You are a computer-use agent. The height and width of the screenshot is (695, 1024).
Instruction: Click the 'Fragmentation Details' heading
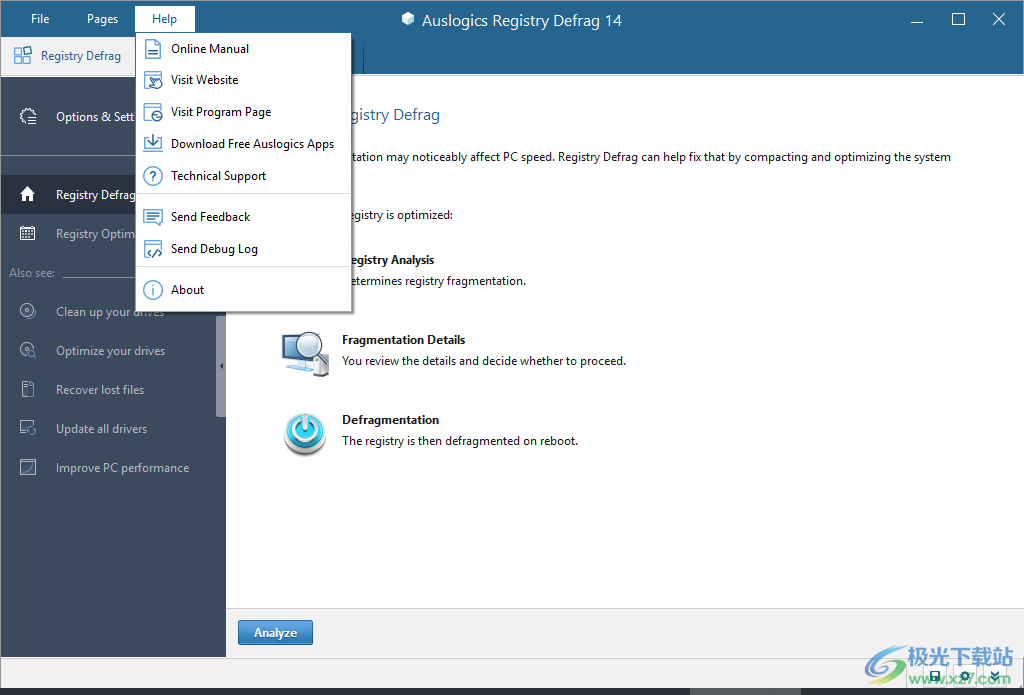click(404, 340)
